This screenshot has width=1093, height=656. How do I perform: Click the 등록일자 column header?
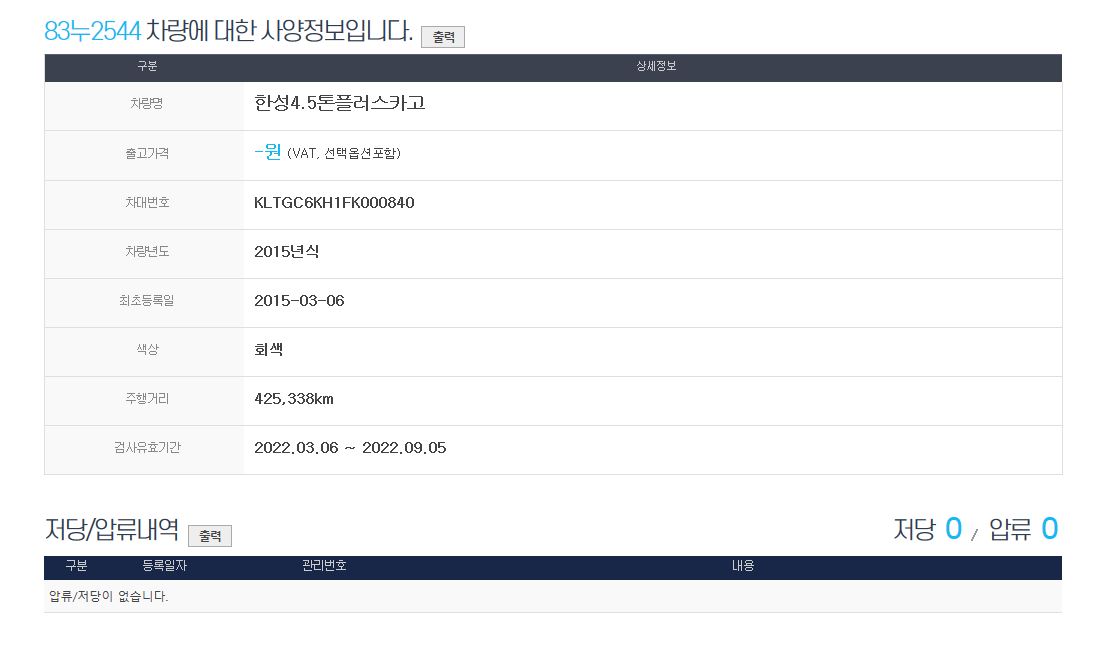click(165, 566)
